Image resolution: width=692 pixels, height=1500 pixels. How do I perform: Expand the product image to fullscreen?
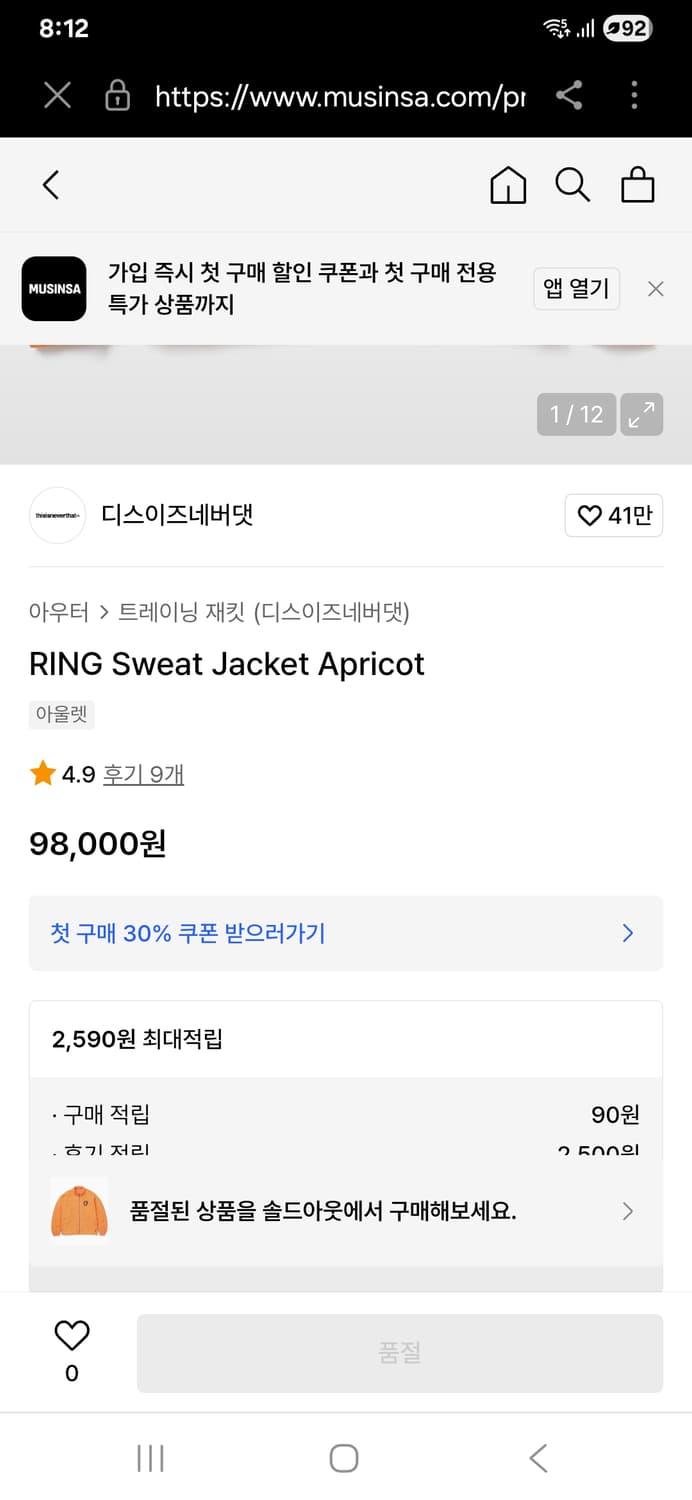641,414
